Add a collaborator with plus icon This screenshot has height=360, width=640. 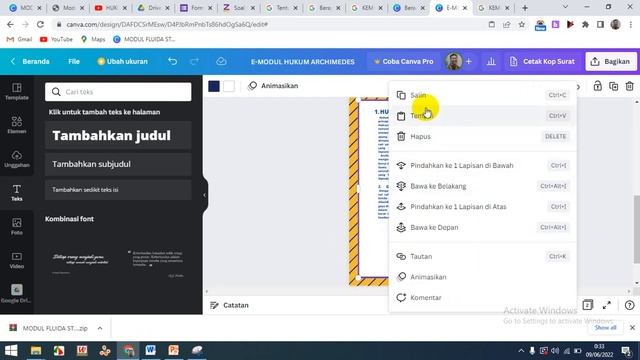click(x=469, y=61)
